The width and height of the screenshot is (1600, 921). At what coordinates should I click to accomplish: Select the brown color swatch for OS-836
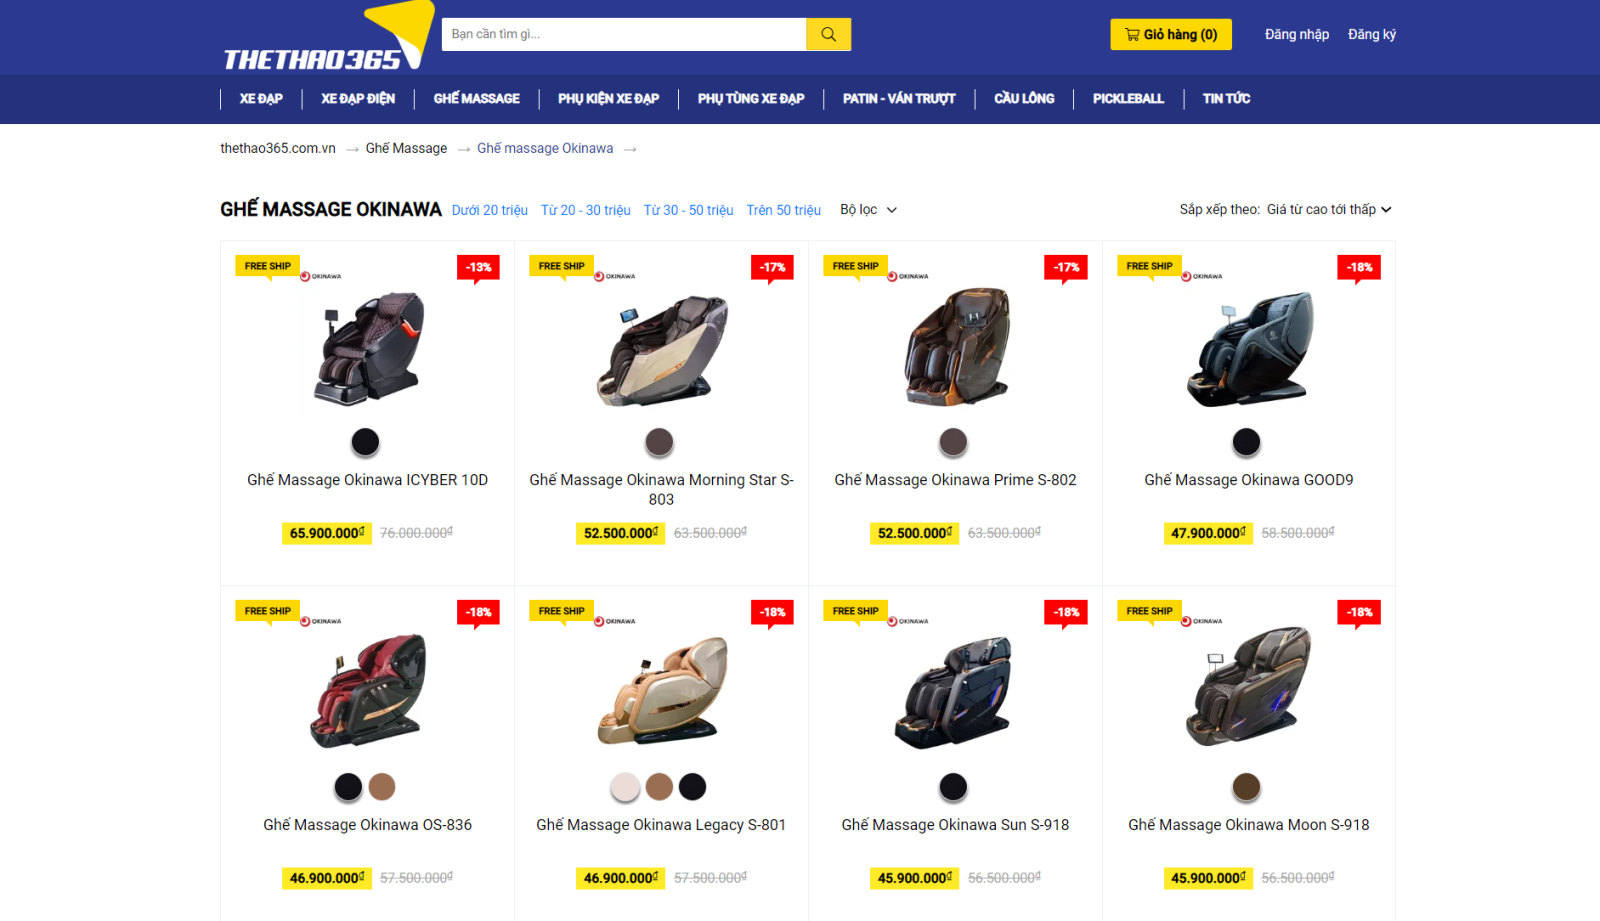coord(382,787)
